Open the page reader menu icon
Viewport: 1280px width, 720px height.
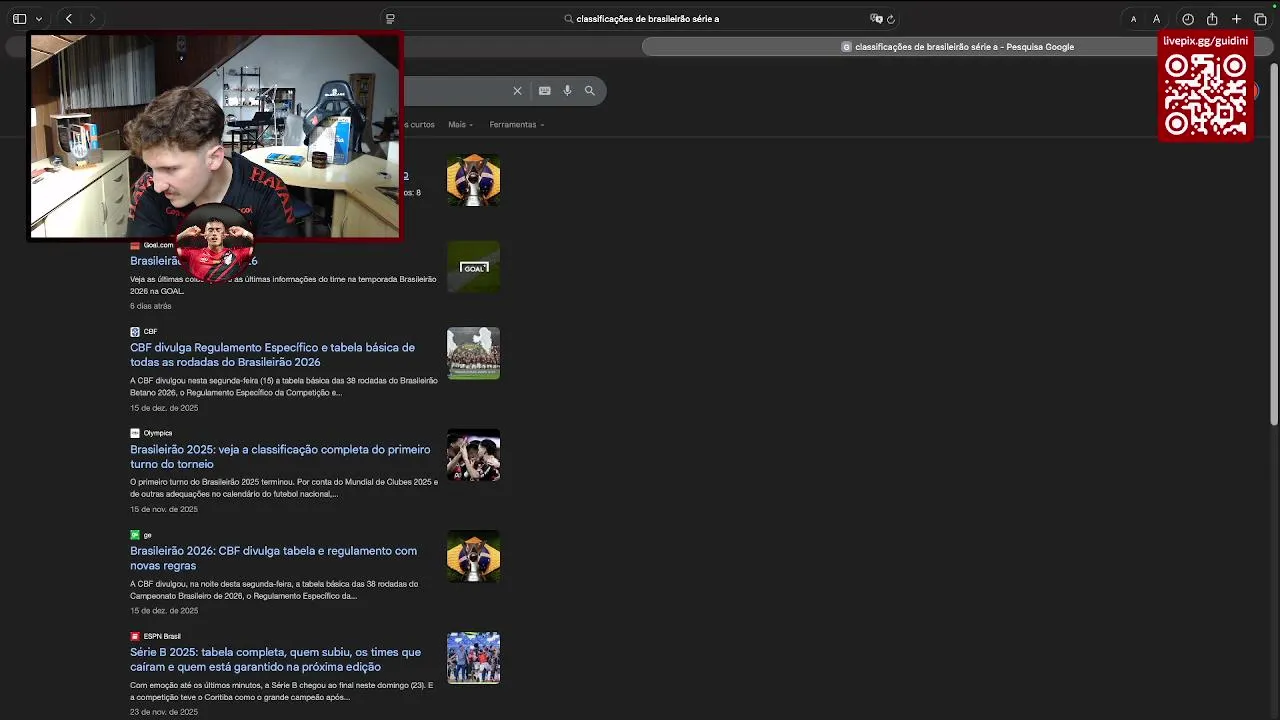pos(390,19)
